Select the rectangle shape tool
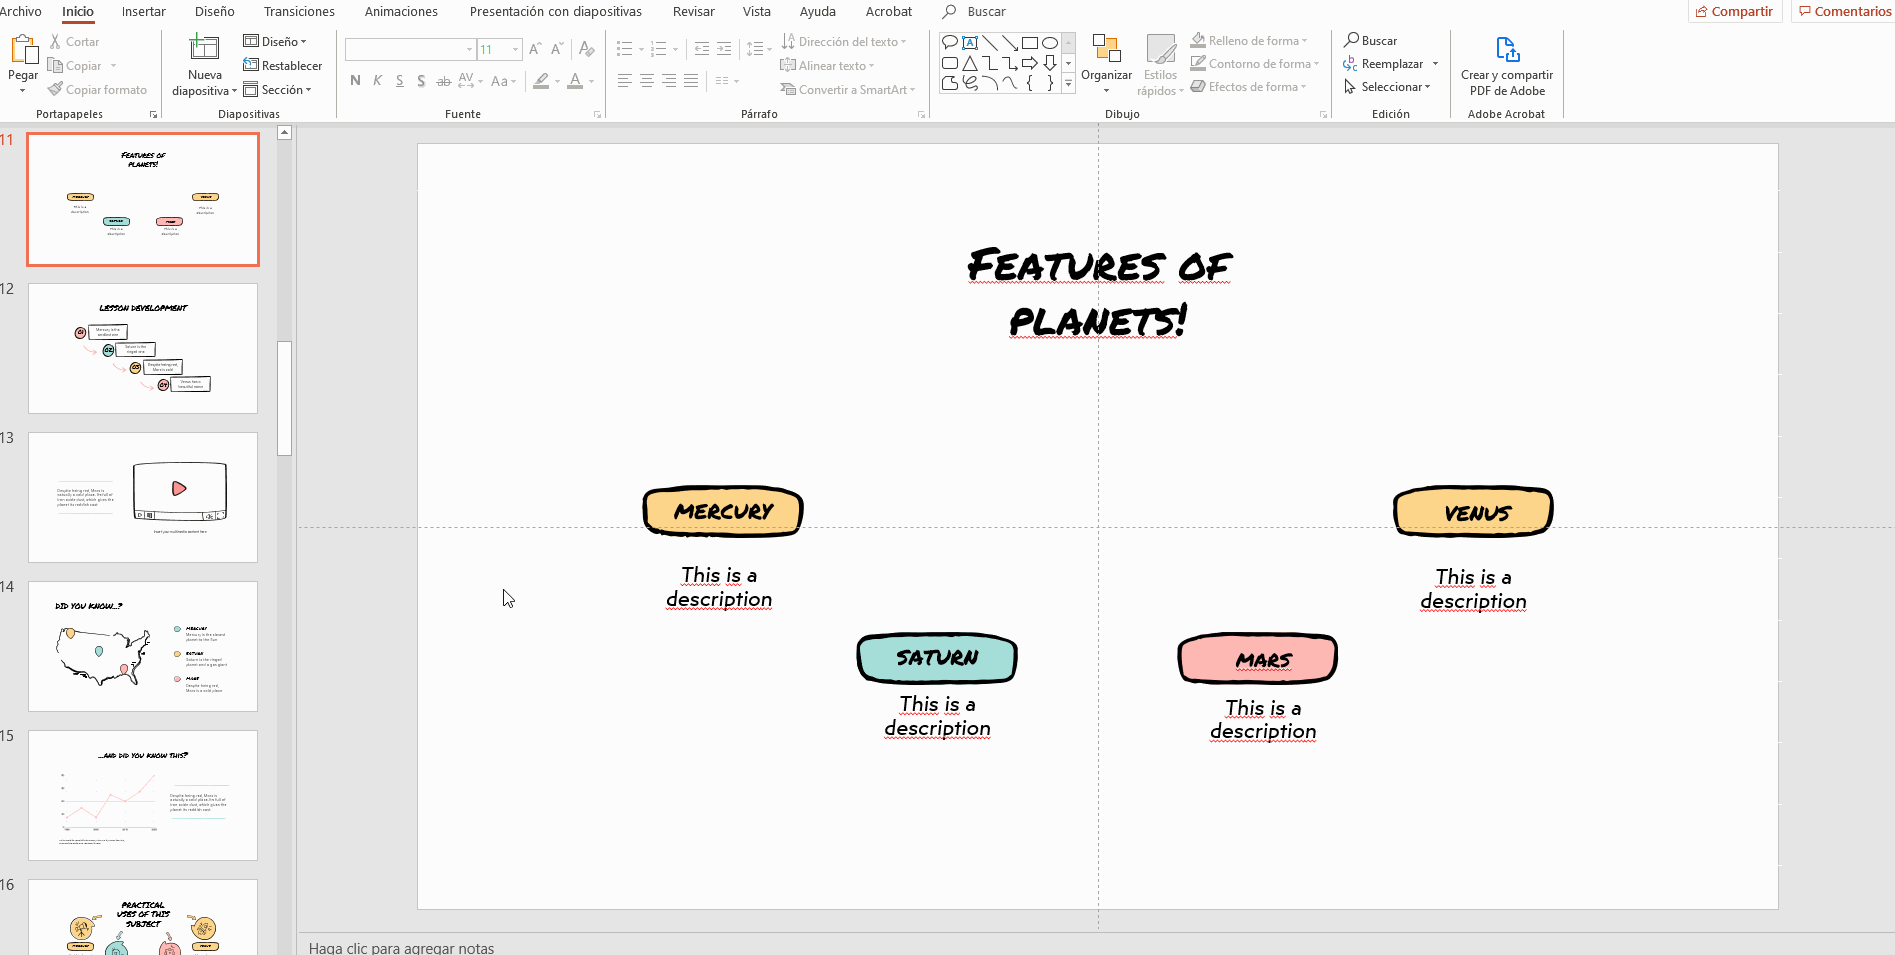1895x955 pixels. [x=1030, y=43]
